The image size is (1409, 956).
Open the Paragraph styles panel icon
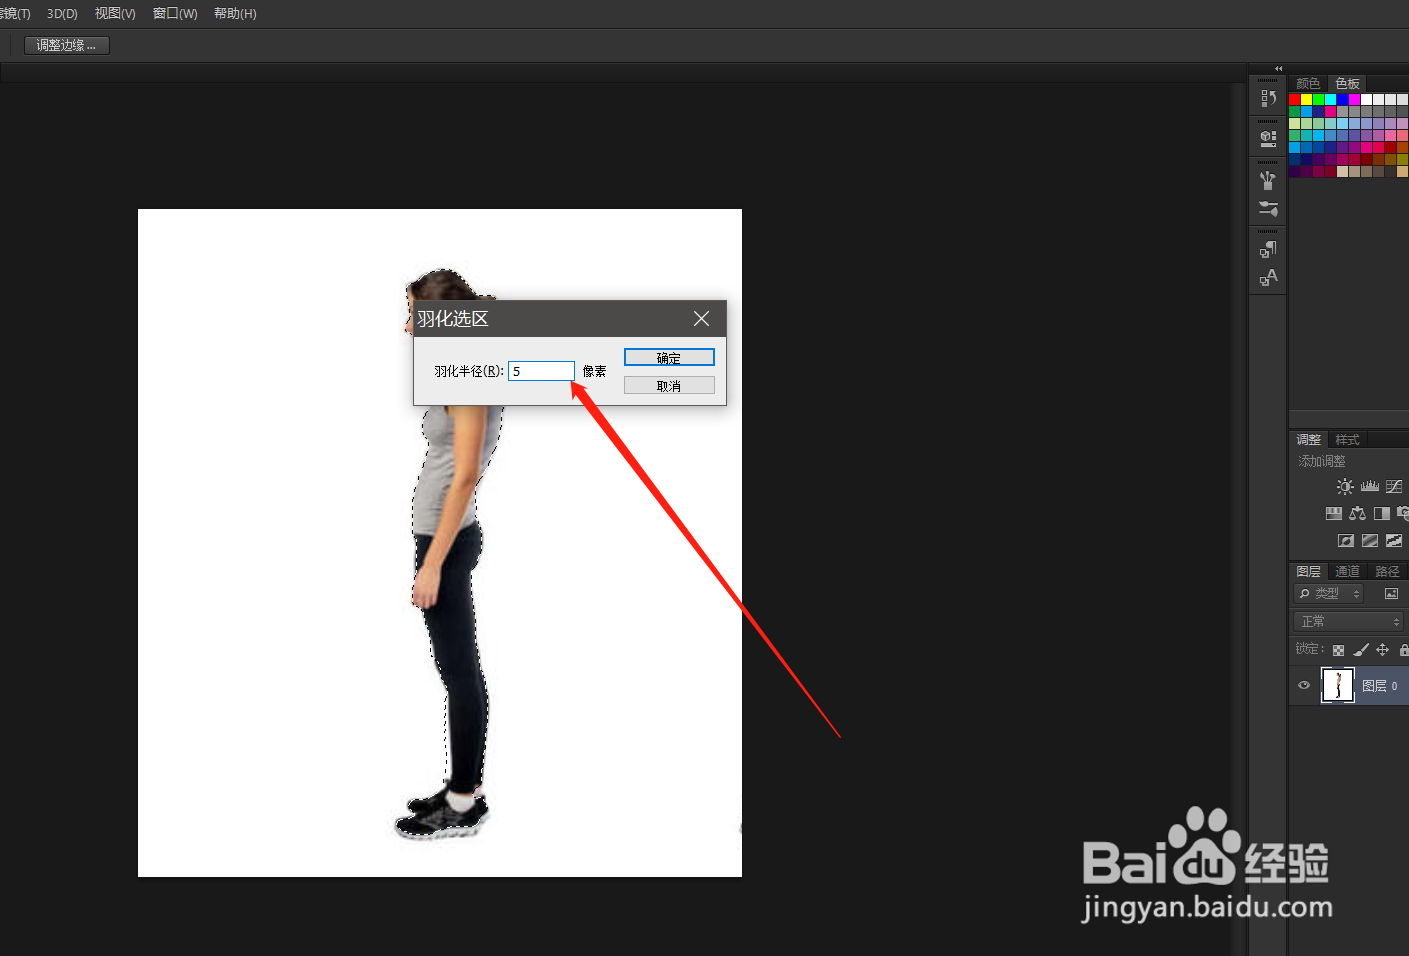click(1268, 249)
